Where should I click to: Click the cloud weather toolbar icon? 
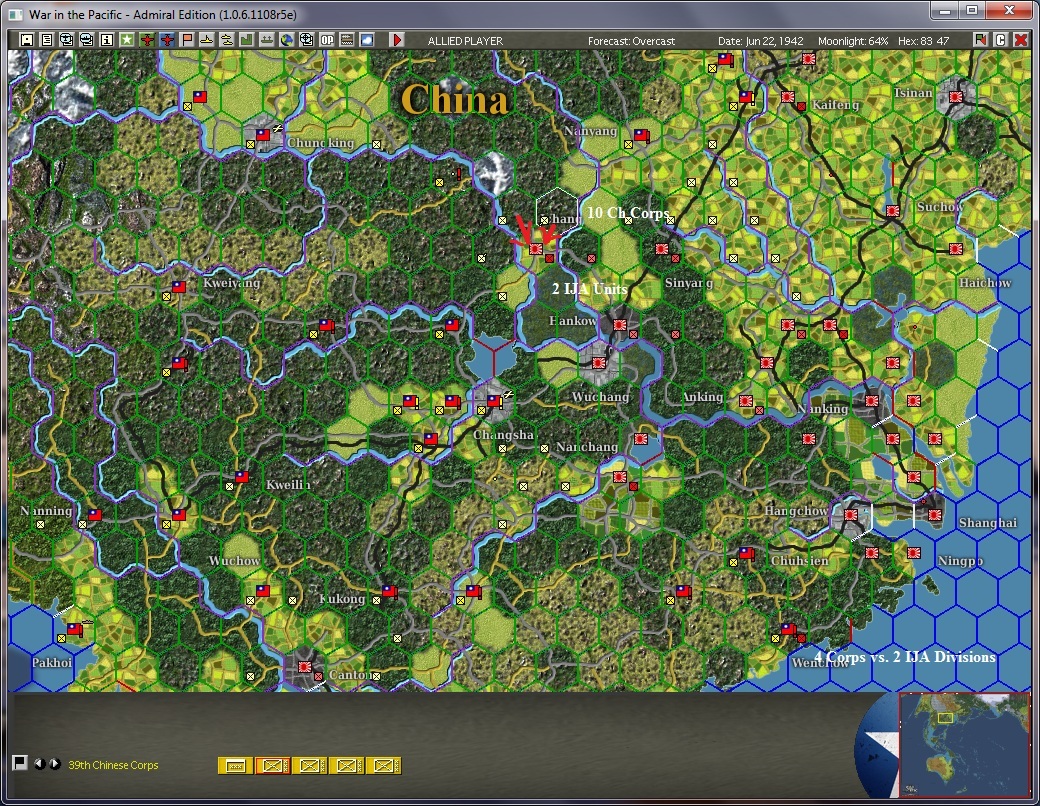pyautogui.click(x=366, y=40)
